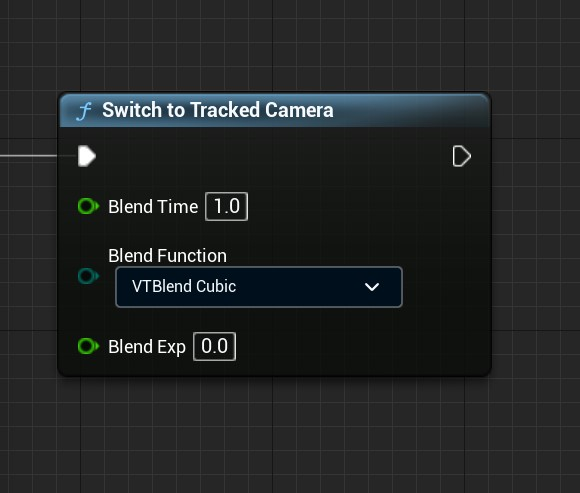Click the white input execution pin

tap(87, 156)
